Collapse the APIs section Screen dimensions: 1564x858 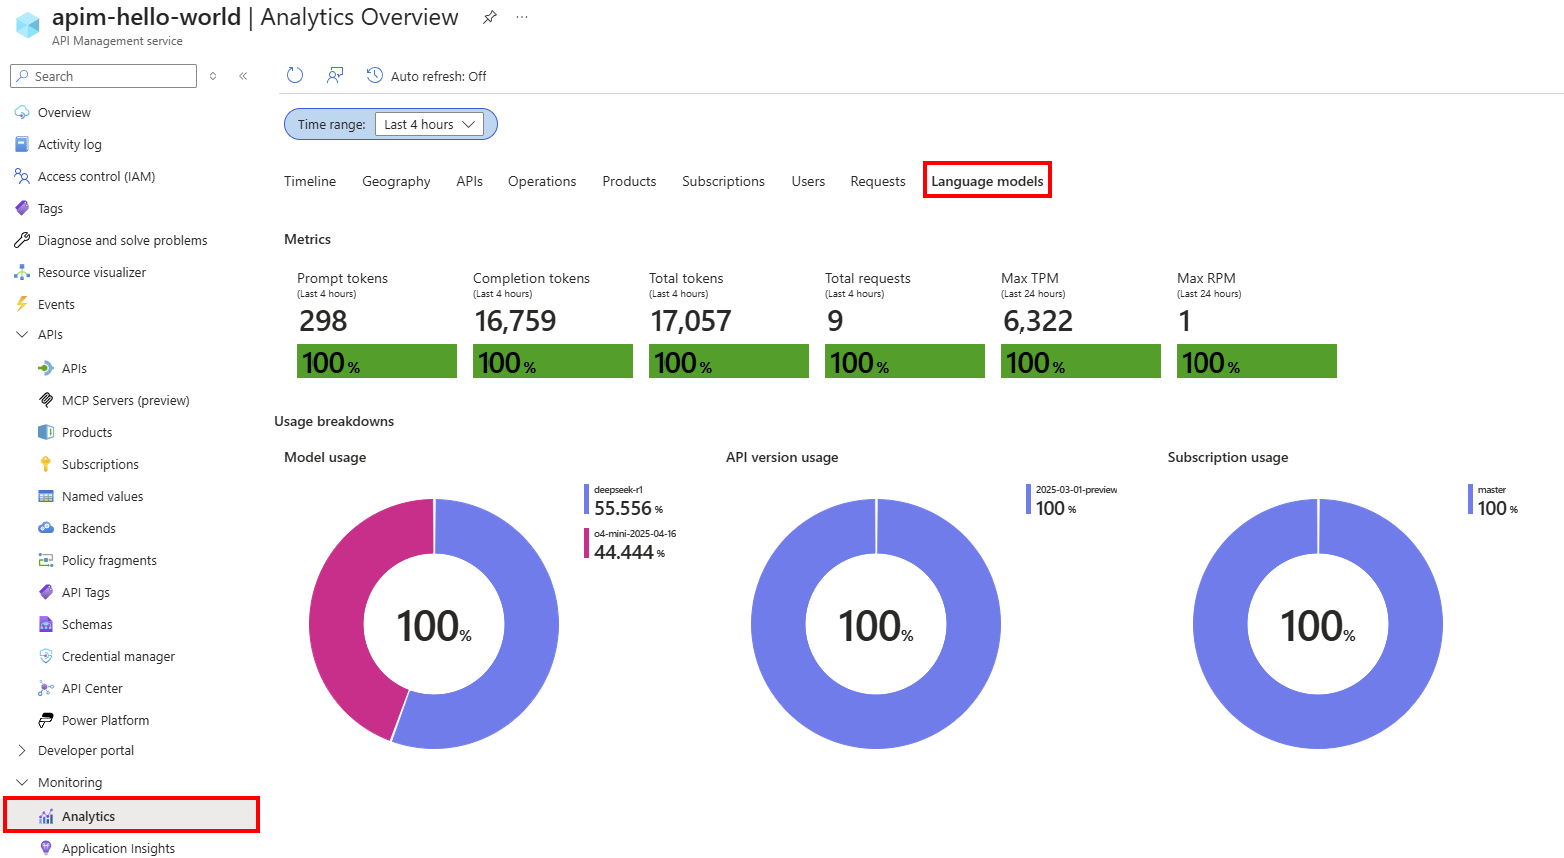click(x=21, y=334)
